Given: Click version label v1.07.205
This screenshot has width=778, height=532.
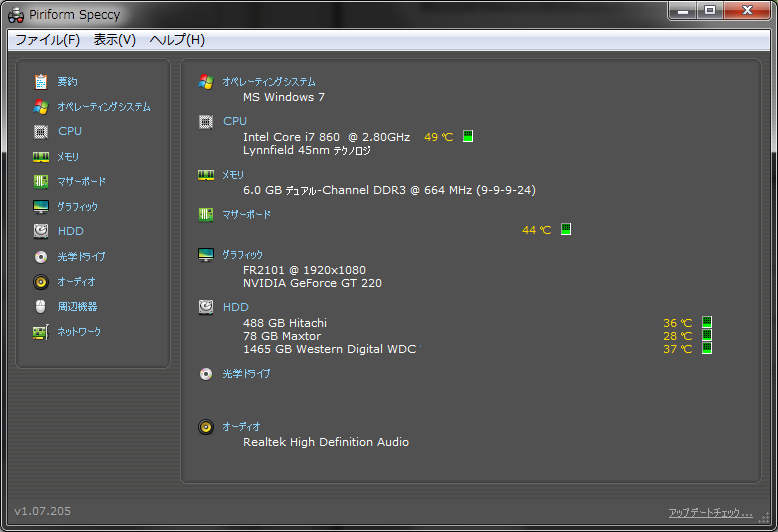Looking at the screenshot, I should (x=43, y=511).
